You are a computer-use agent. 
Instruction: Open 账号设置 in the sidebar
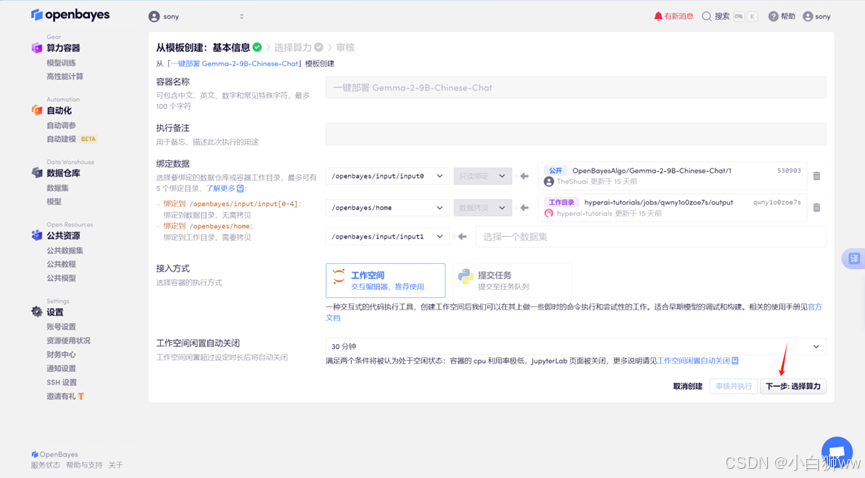pos(61,327)
